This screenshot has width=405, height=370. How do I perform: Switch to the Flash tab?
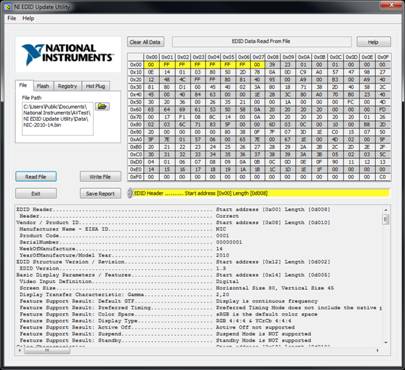coord(43,86)
